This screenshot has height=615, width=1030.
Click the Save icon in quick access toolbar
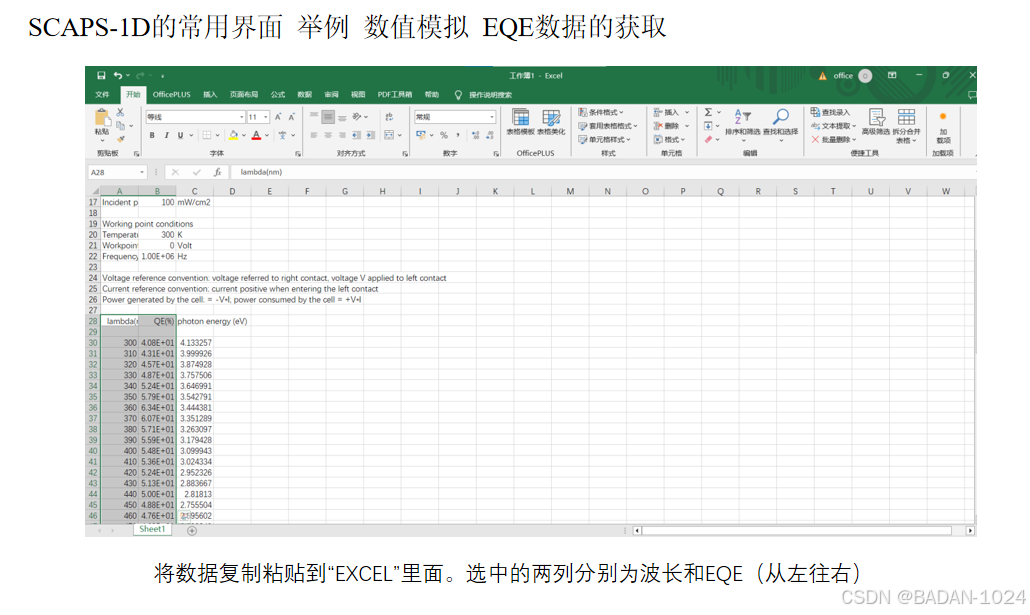click(101, 76)
